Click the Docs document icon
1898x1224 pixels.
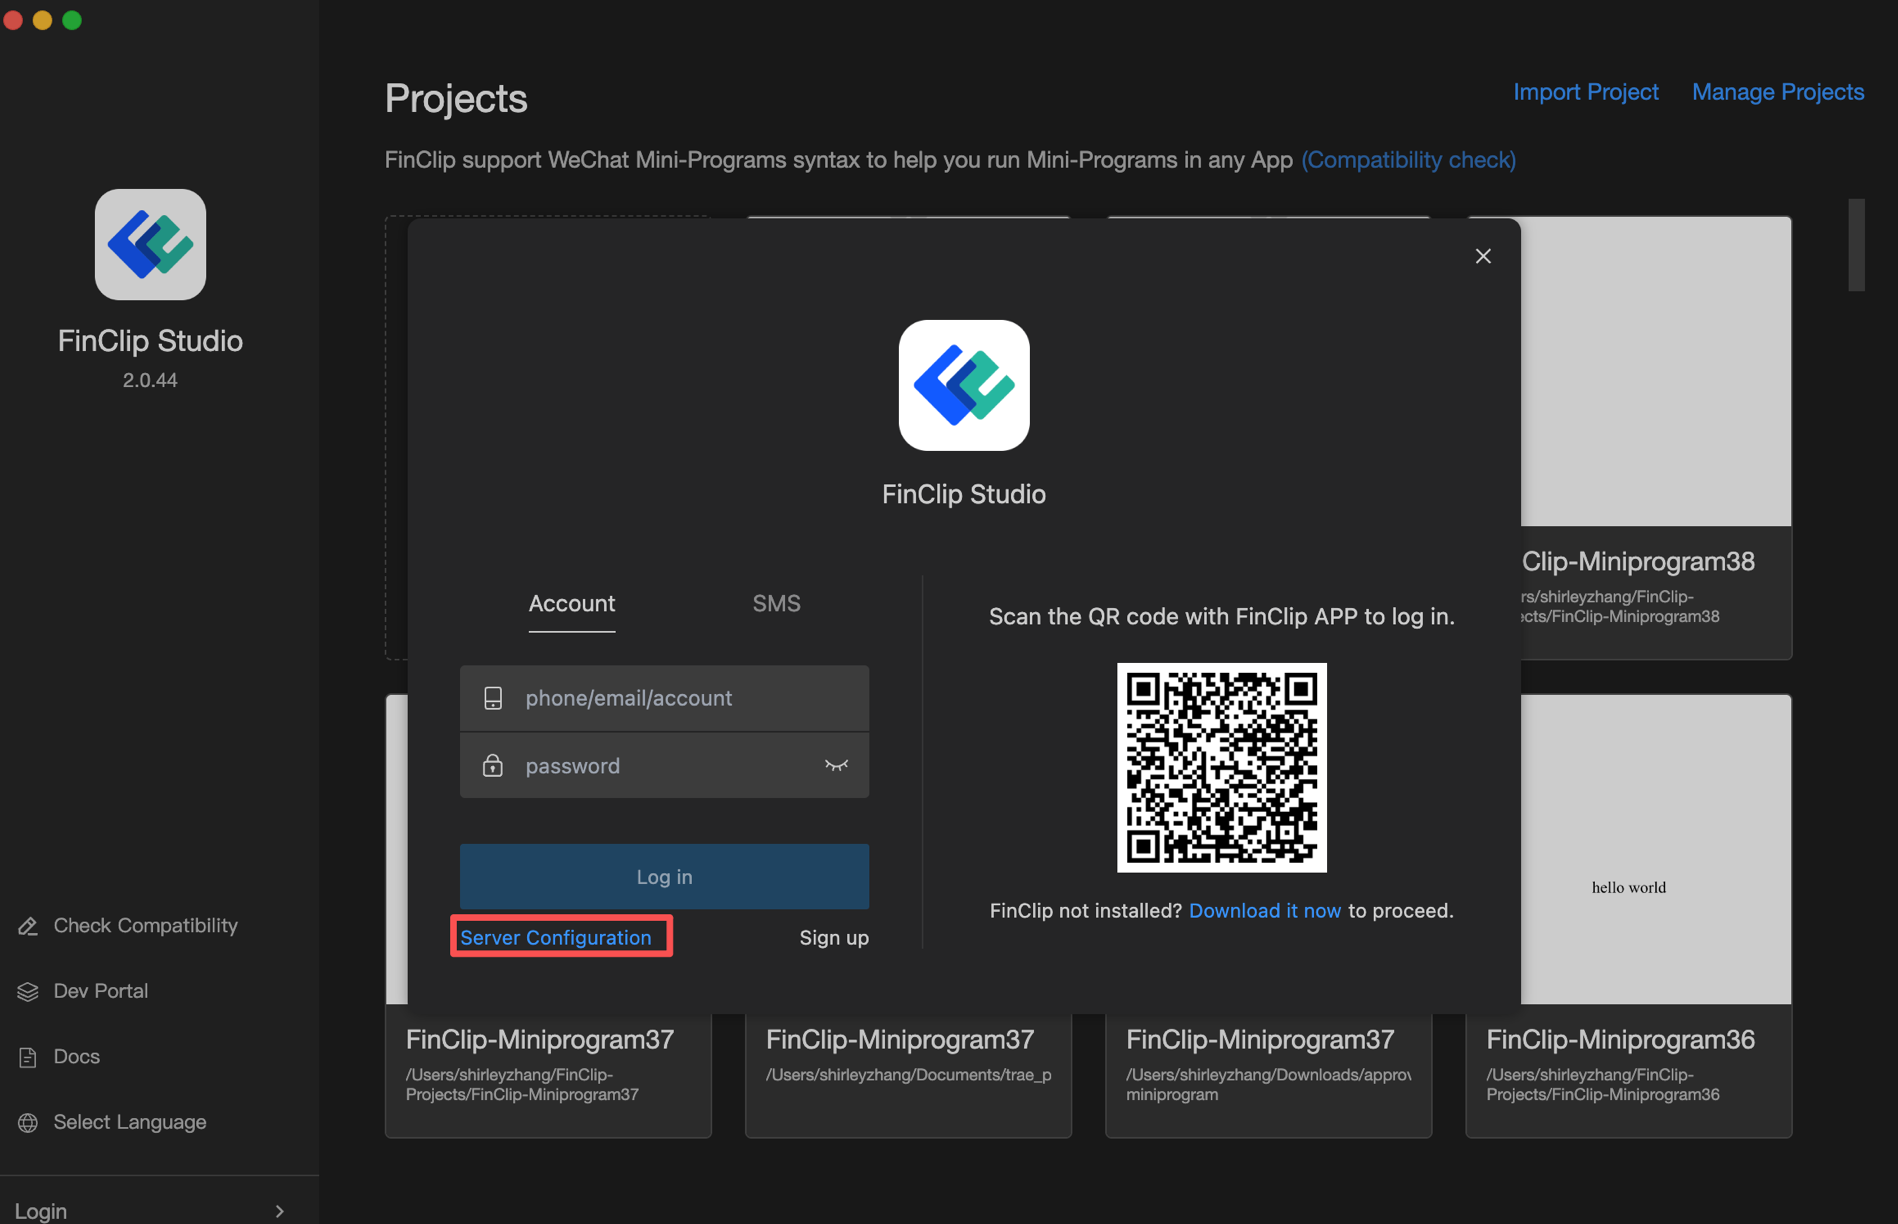point(28,1057)
